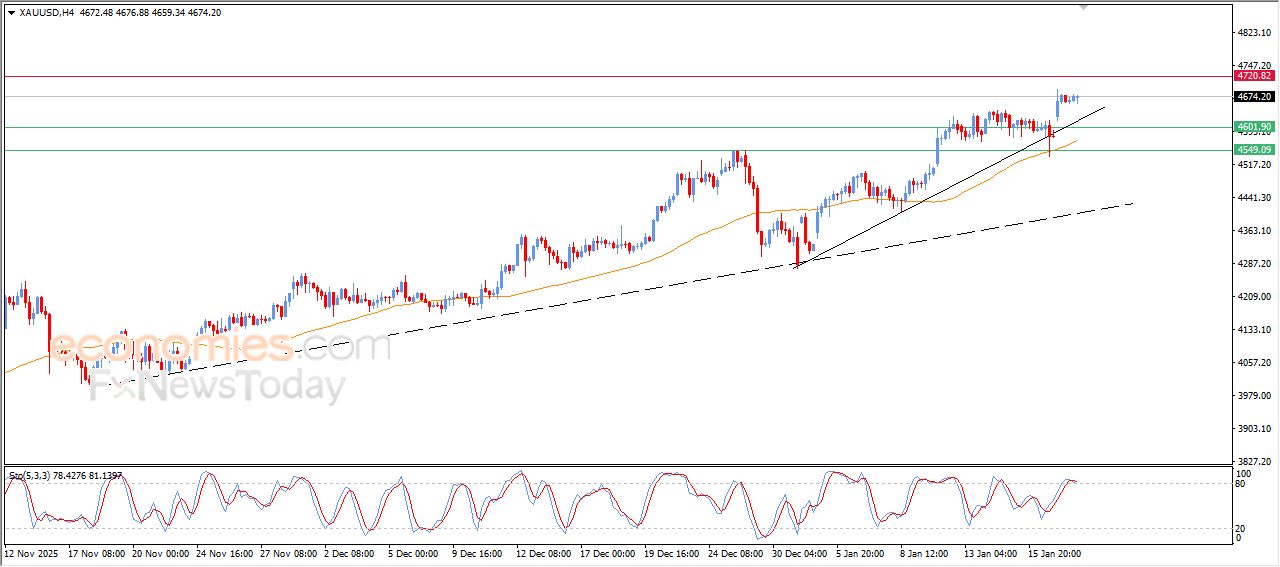Image resolution: width=1280 pixels, height=567 pixels.
Task: Click the 3827.20 price axis value
Action: [1253, 462]
